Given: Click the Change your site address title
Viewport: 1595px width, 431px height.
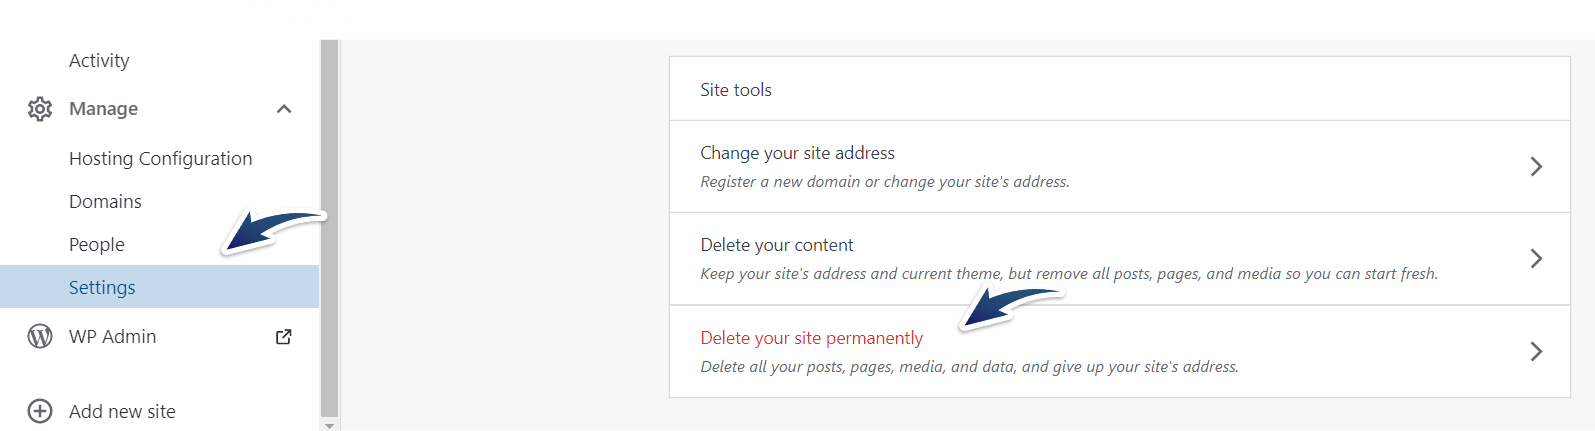Looking at the screenshot, I should pos(797,153).
